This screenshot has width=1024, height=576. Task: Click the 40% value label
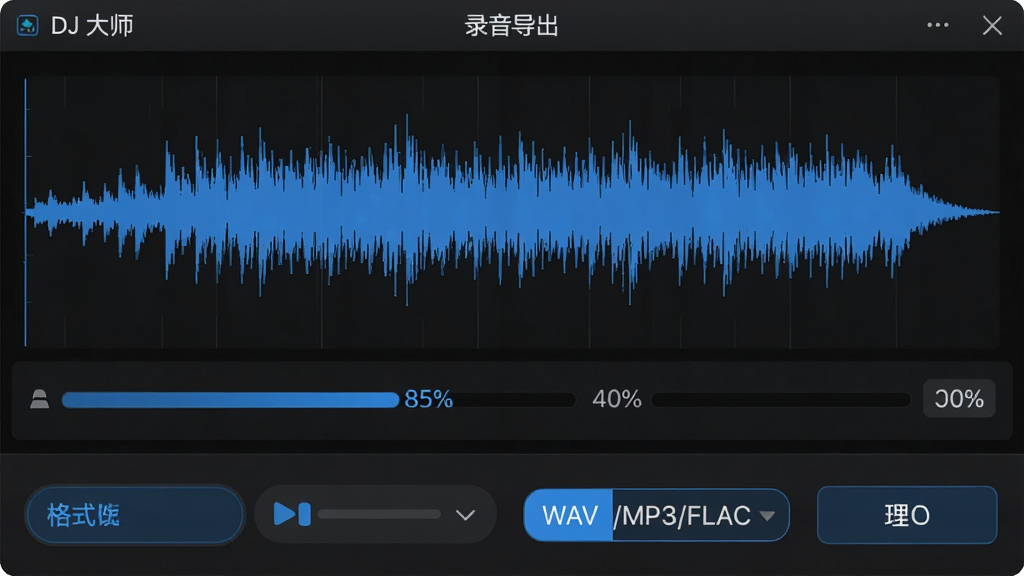click(x=616, y=399)
